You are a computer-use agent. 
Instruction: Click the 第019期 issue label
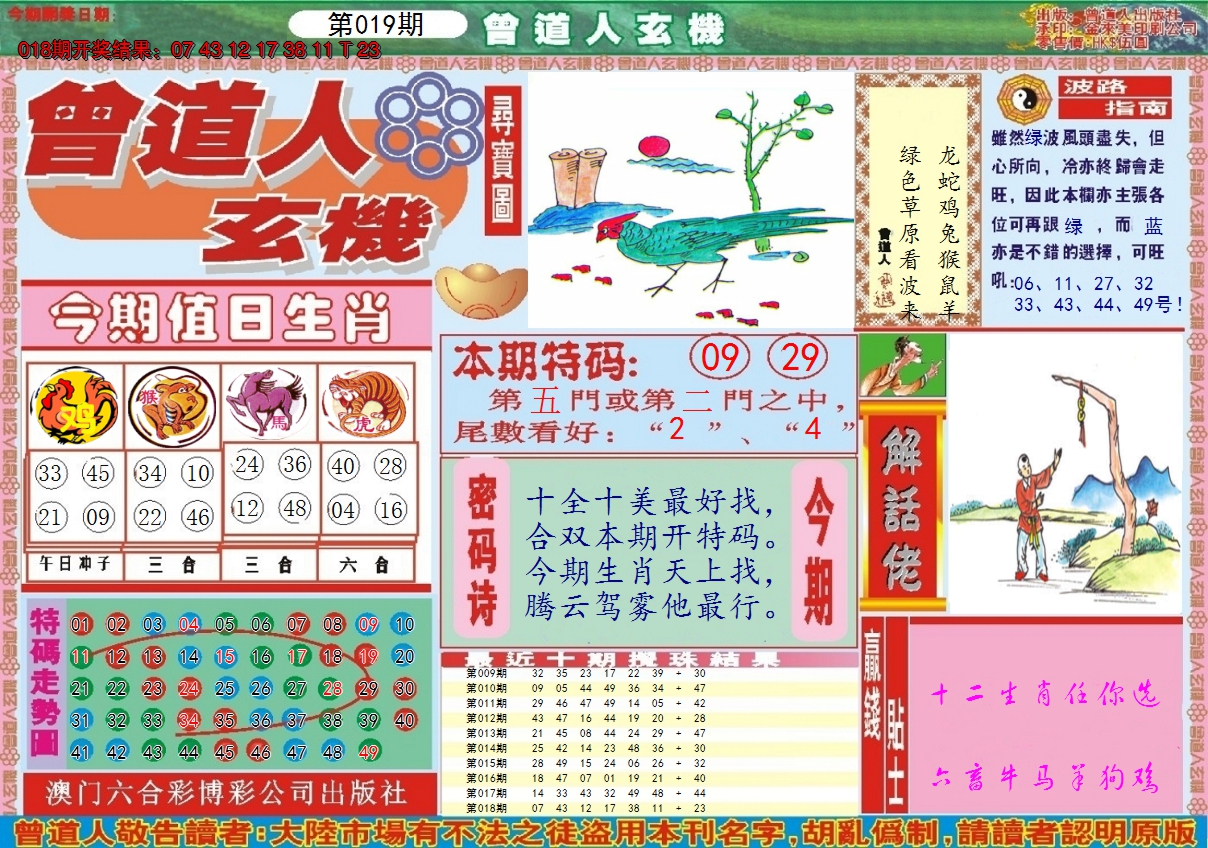point(376,25)
